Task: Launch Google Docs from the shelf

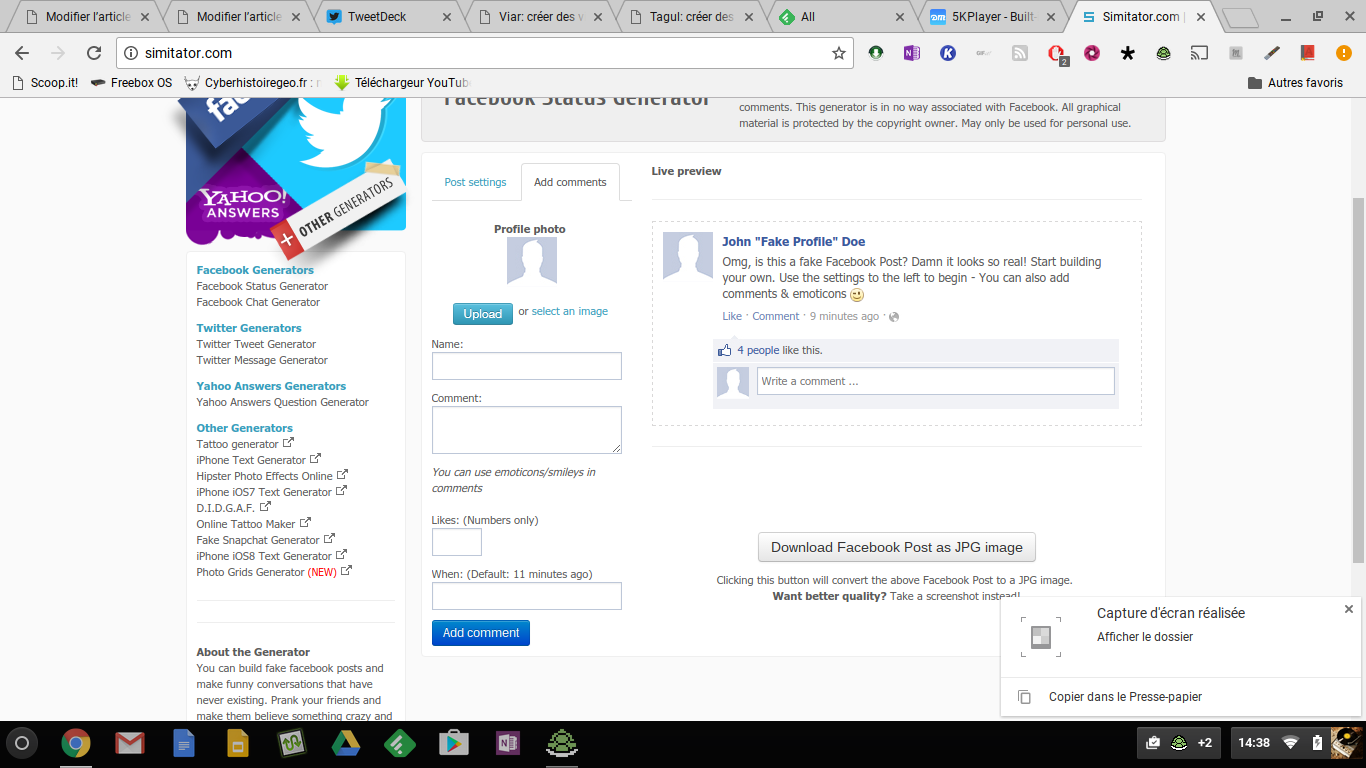Action: (183, 743)
